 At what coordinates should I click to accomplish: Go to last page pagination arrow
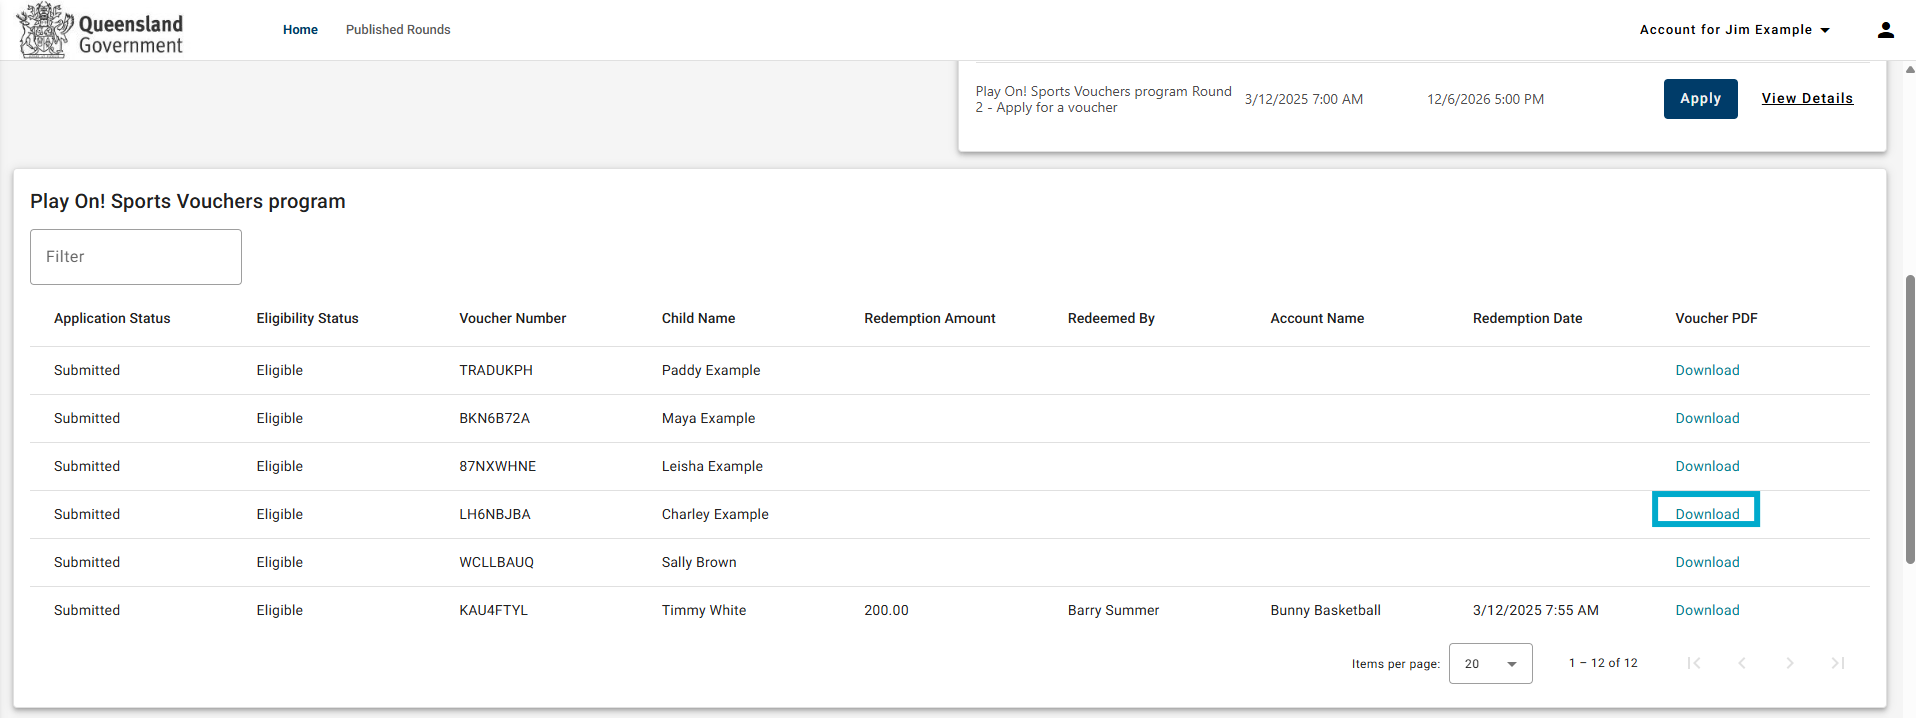1838,663
